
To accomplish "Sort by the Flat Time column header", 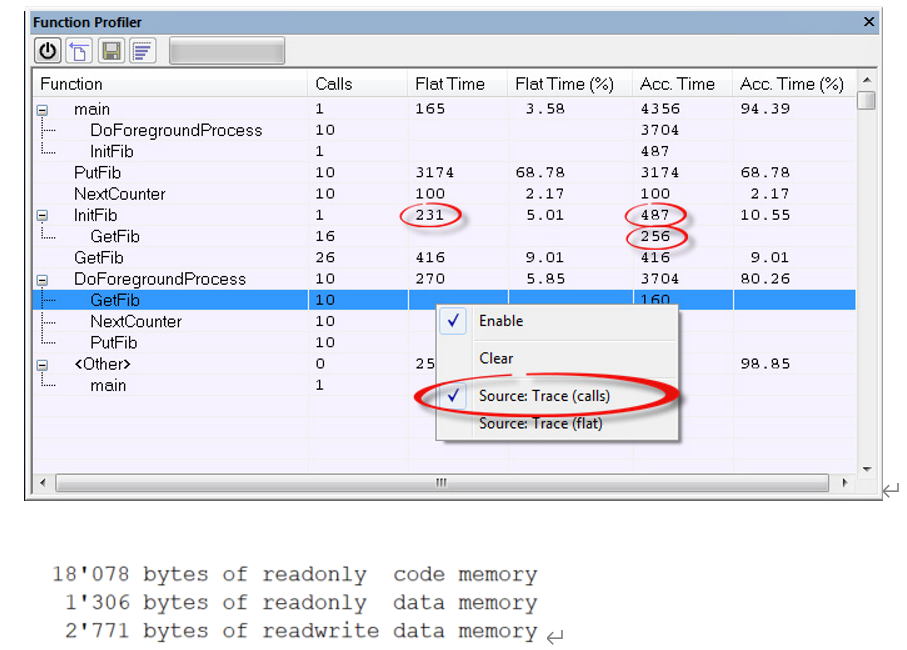I will 449,84.
